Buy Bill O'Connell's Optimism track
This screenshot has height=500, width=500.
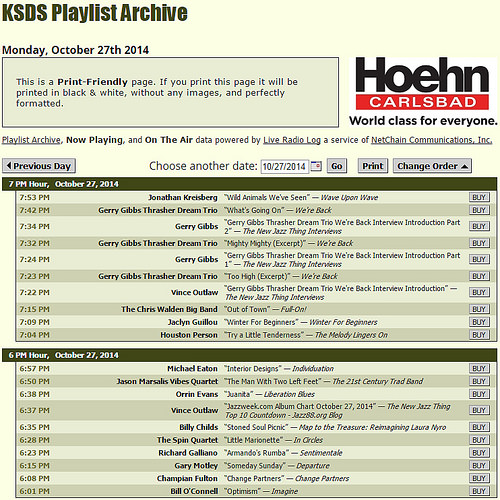coord(479,491)
